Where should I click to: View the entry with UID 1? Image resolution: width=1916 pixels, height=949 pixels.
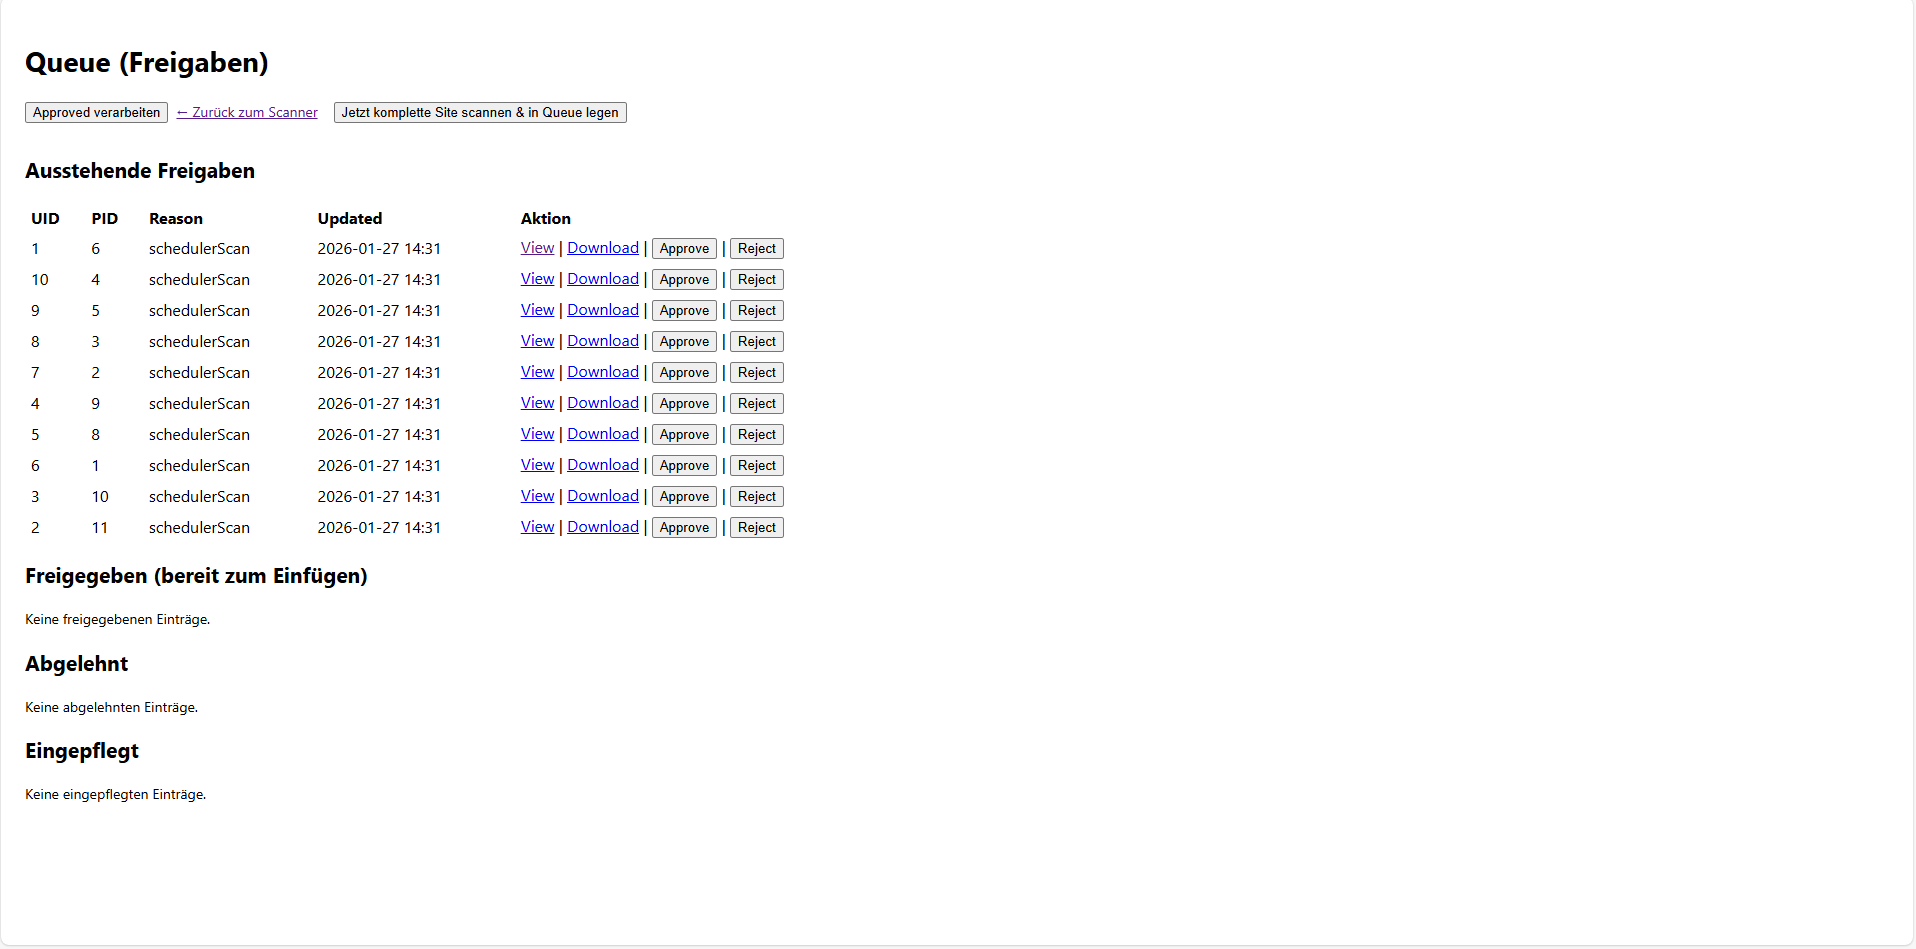(x=537, y=248)
